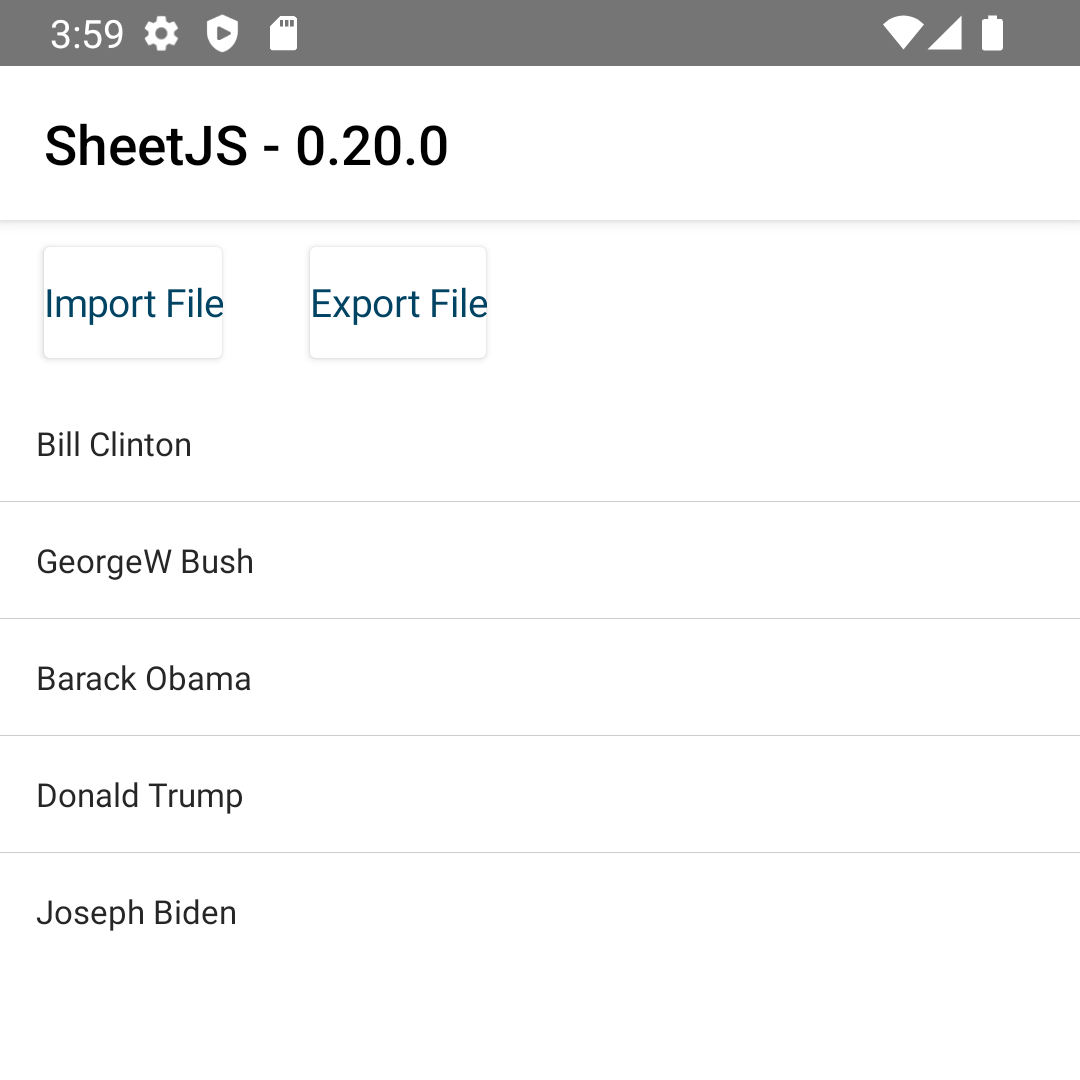Click the divider between Trump and Biden rows
The image size is (1080, 1080).
click(540, 853)
